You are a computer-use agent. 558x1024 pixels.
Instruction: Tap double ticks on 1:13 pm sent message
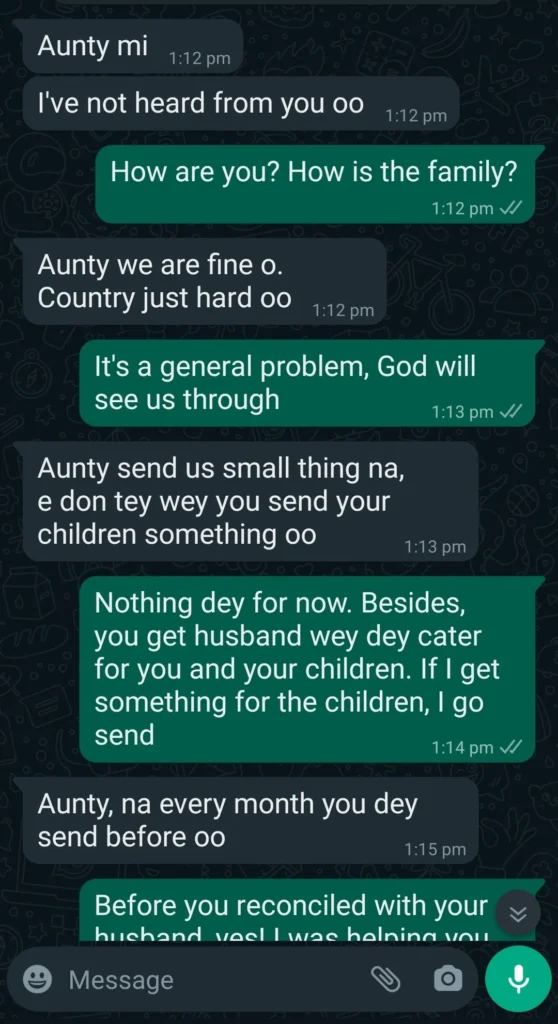click(510, 411)
